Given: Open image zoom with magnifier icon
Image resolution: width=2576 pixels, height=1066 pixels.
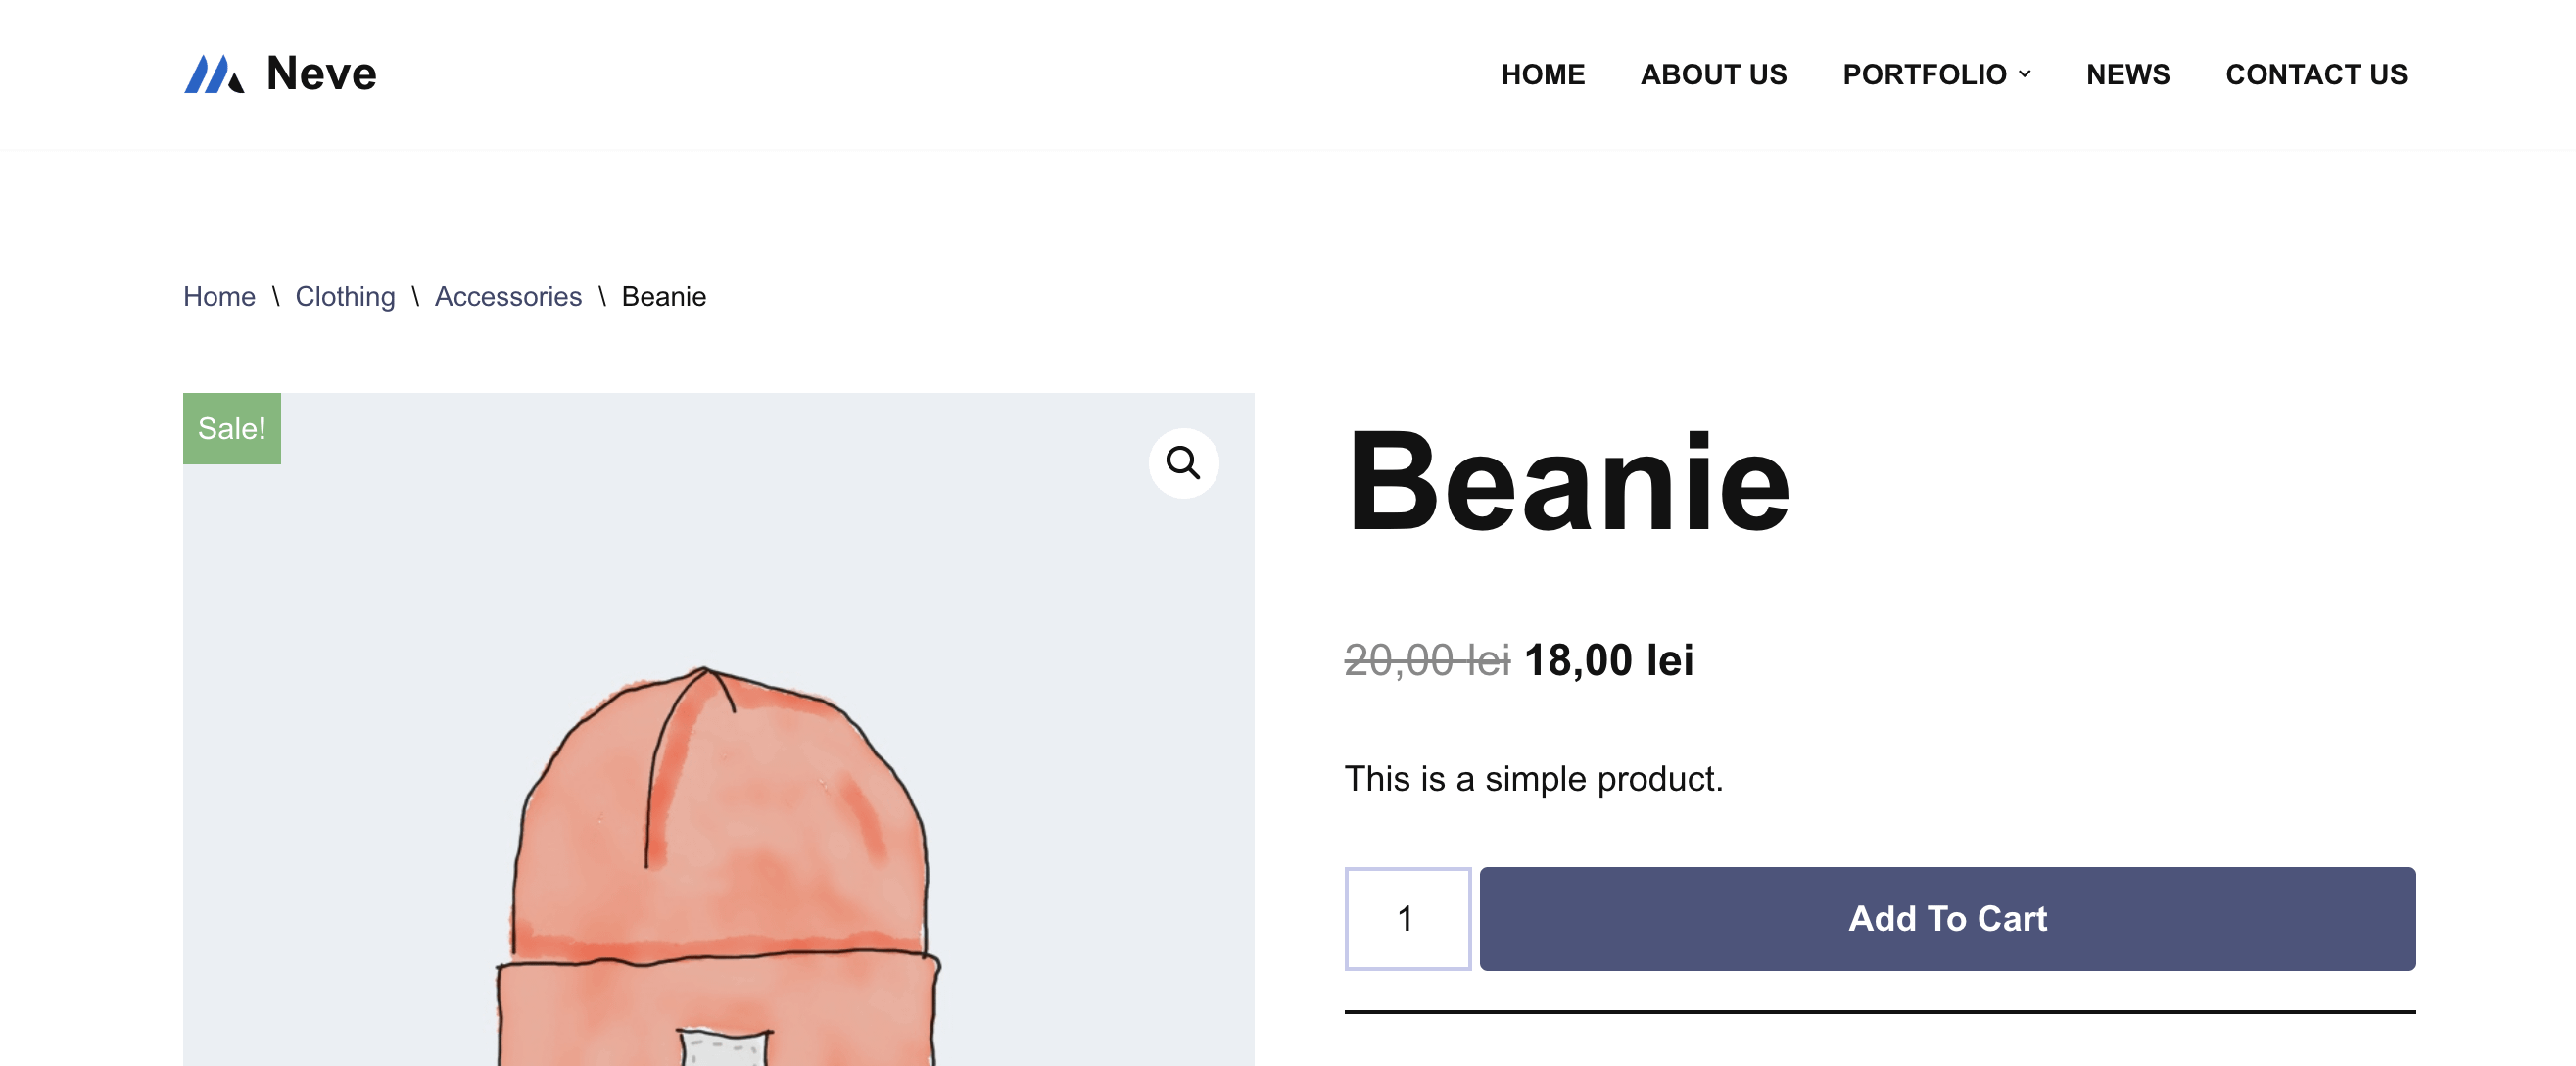Looking at the screenshot, I should [1183, 463].
